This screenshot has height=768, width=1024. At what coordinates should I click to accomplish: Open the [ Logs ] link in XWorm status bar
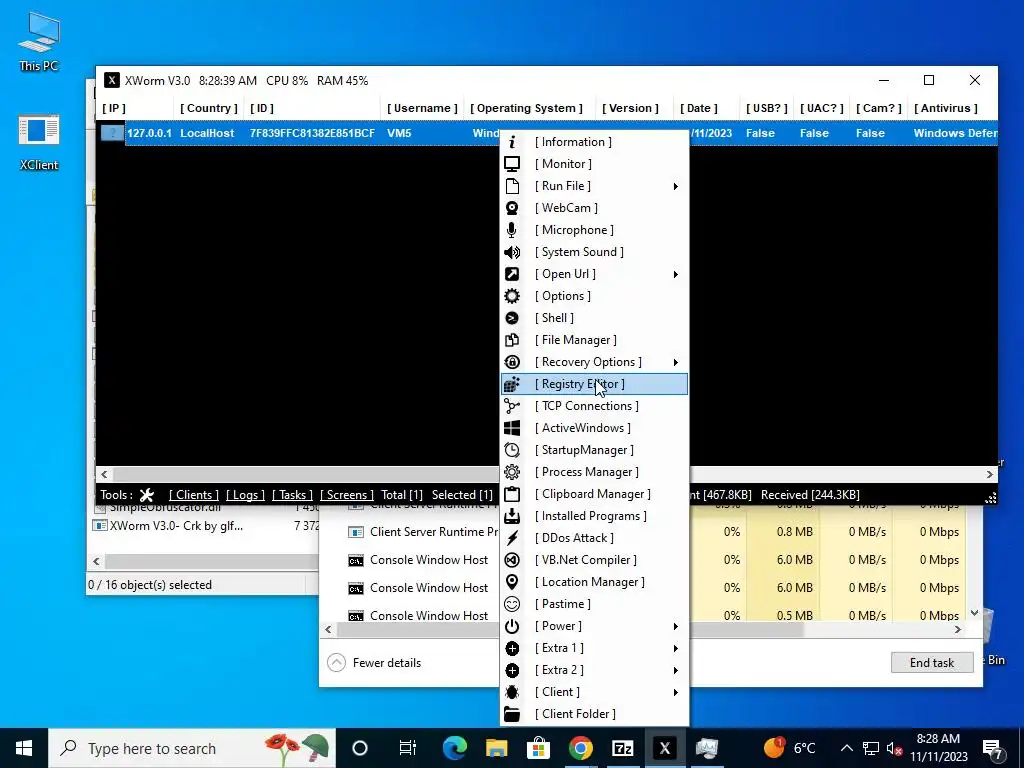click(x=246, y=495)
